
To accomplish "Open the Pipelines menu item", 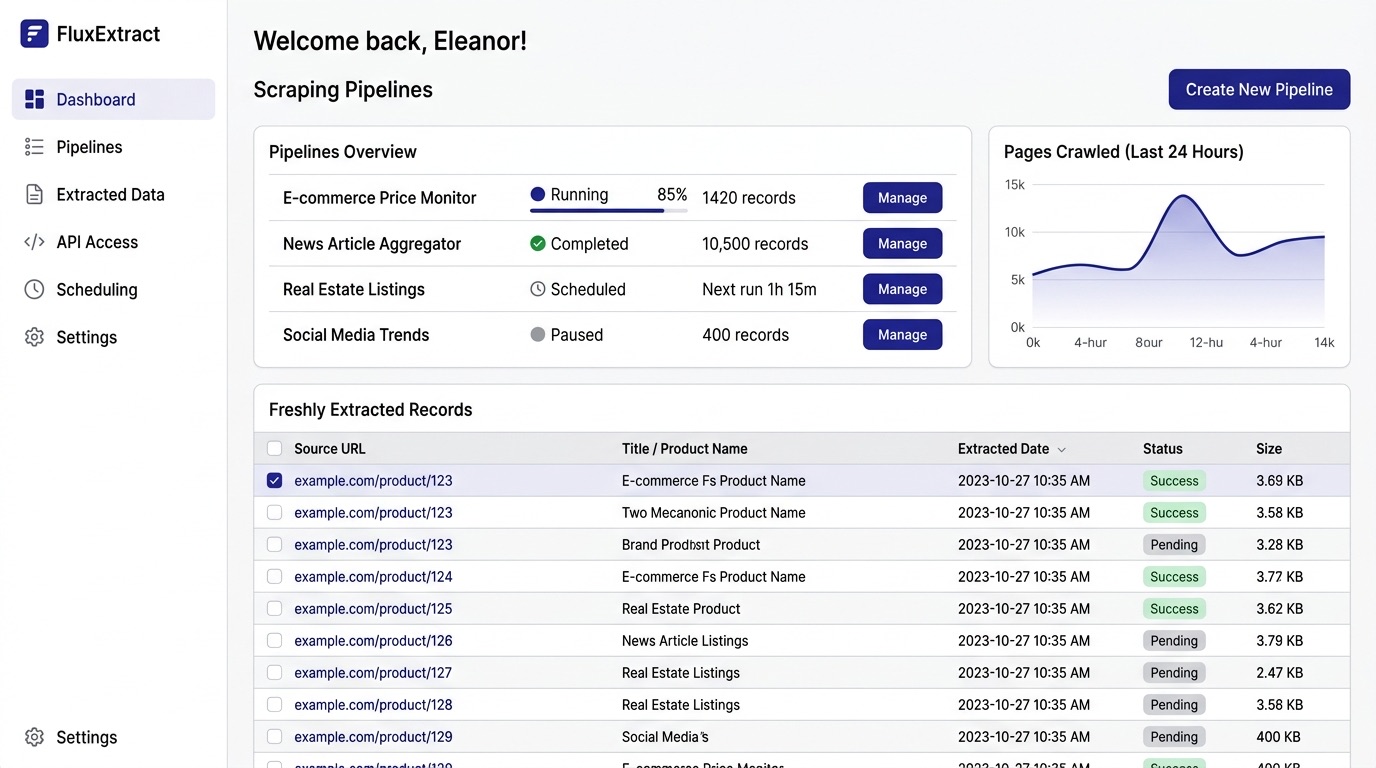I will coord(114,147).
